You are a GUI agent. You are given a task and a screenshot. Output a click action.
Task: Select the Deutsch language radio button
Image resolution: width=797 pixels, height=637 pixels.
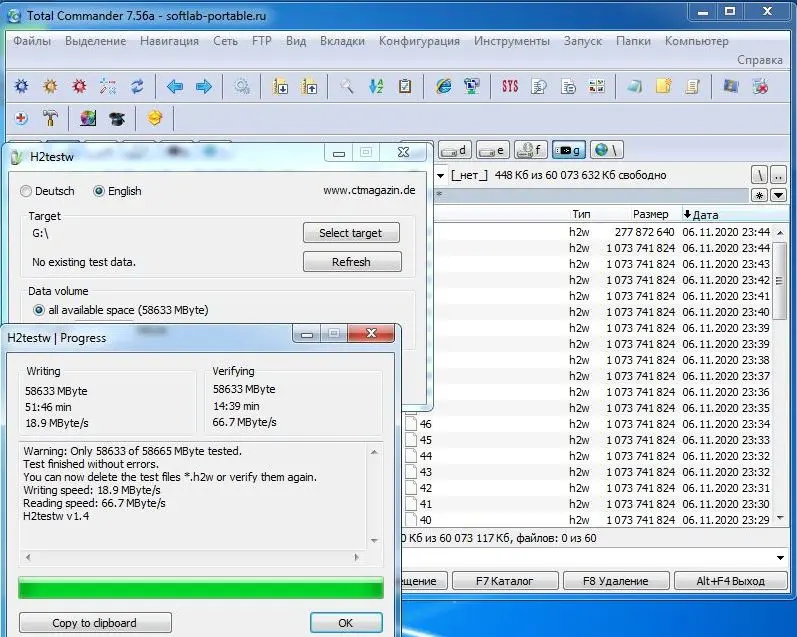pos(26,191)
